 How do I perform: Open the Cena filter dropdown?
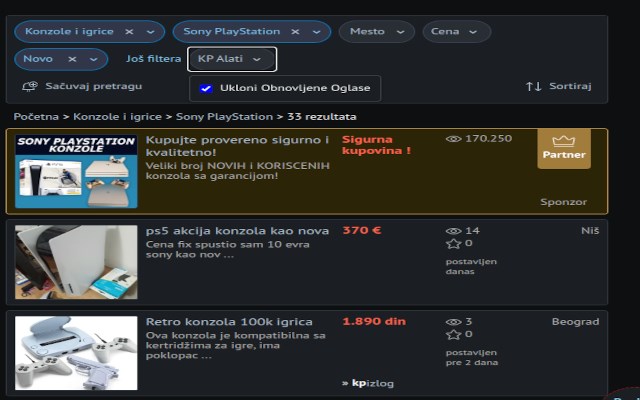[457, 31]
